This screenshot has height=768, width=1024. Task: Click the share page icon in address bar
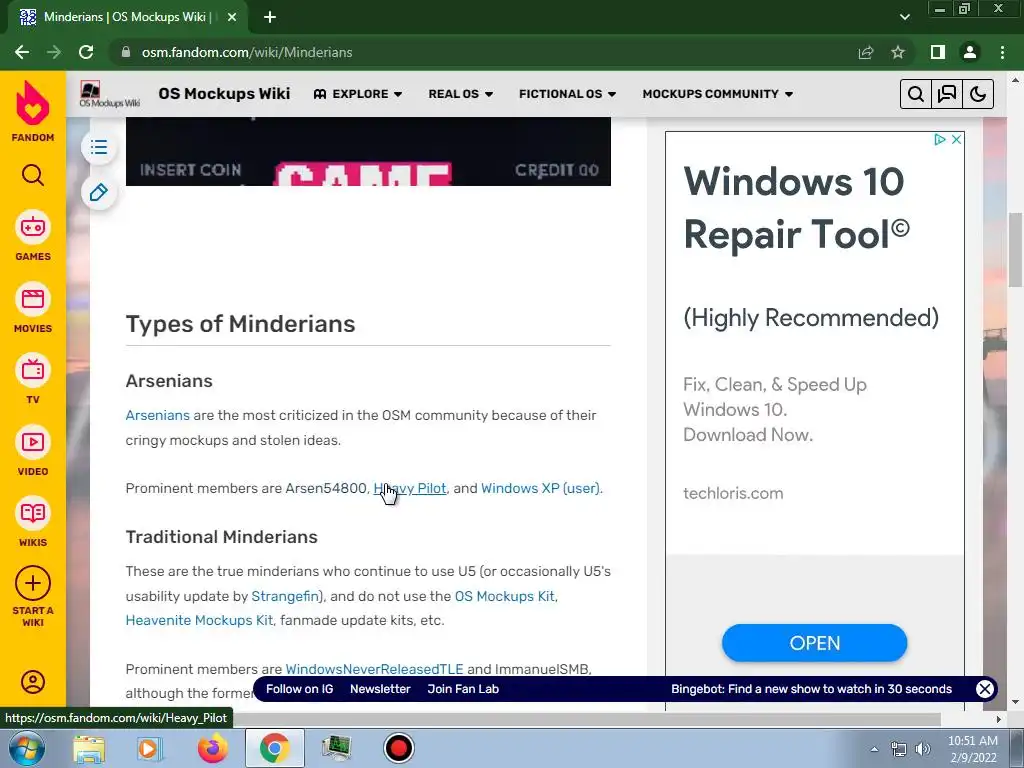coord(866,52)
